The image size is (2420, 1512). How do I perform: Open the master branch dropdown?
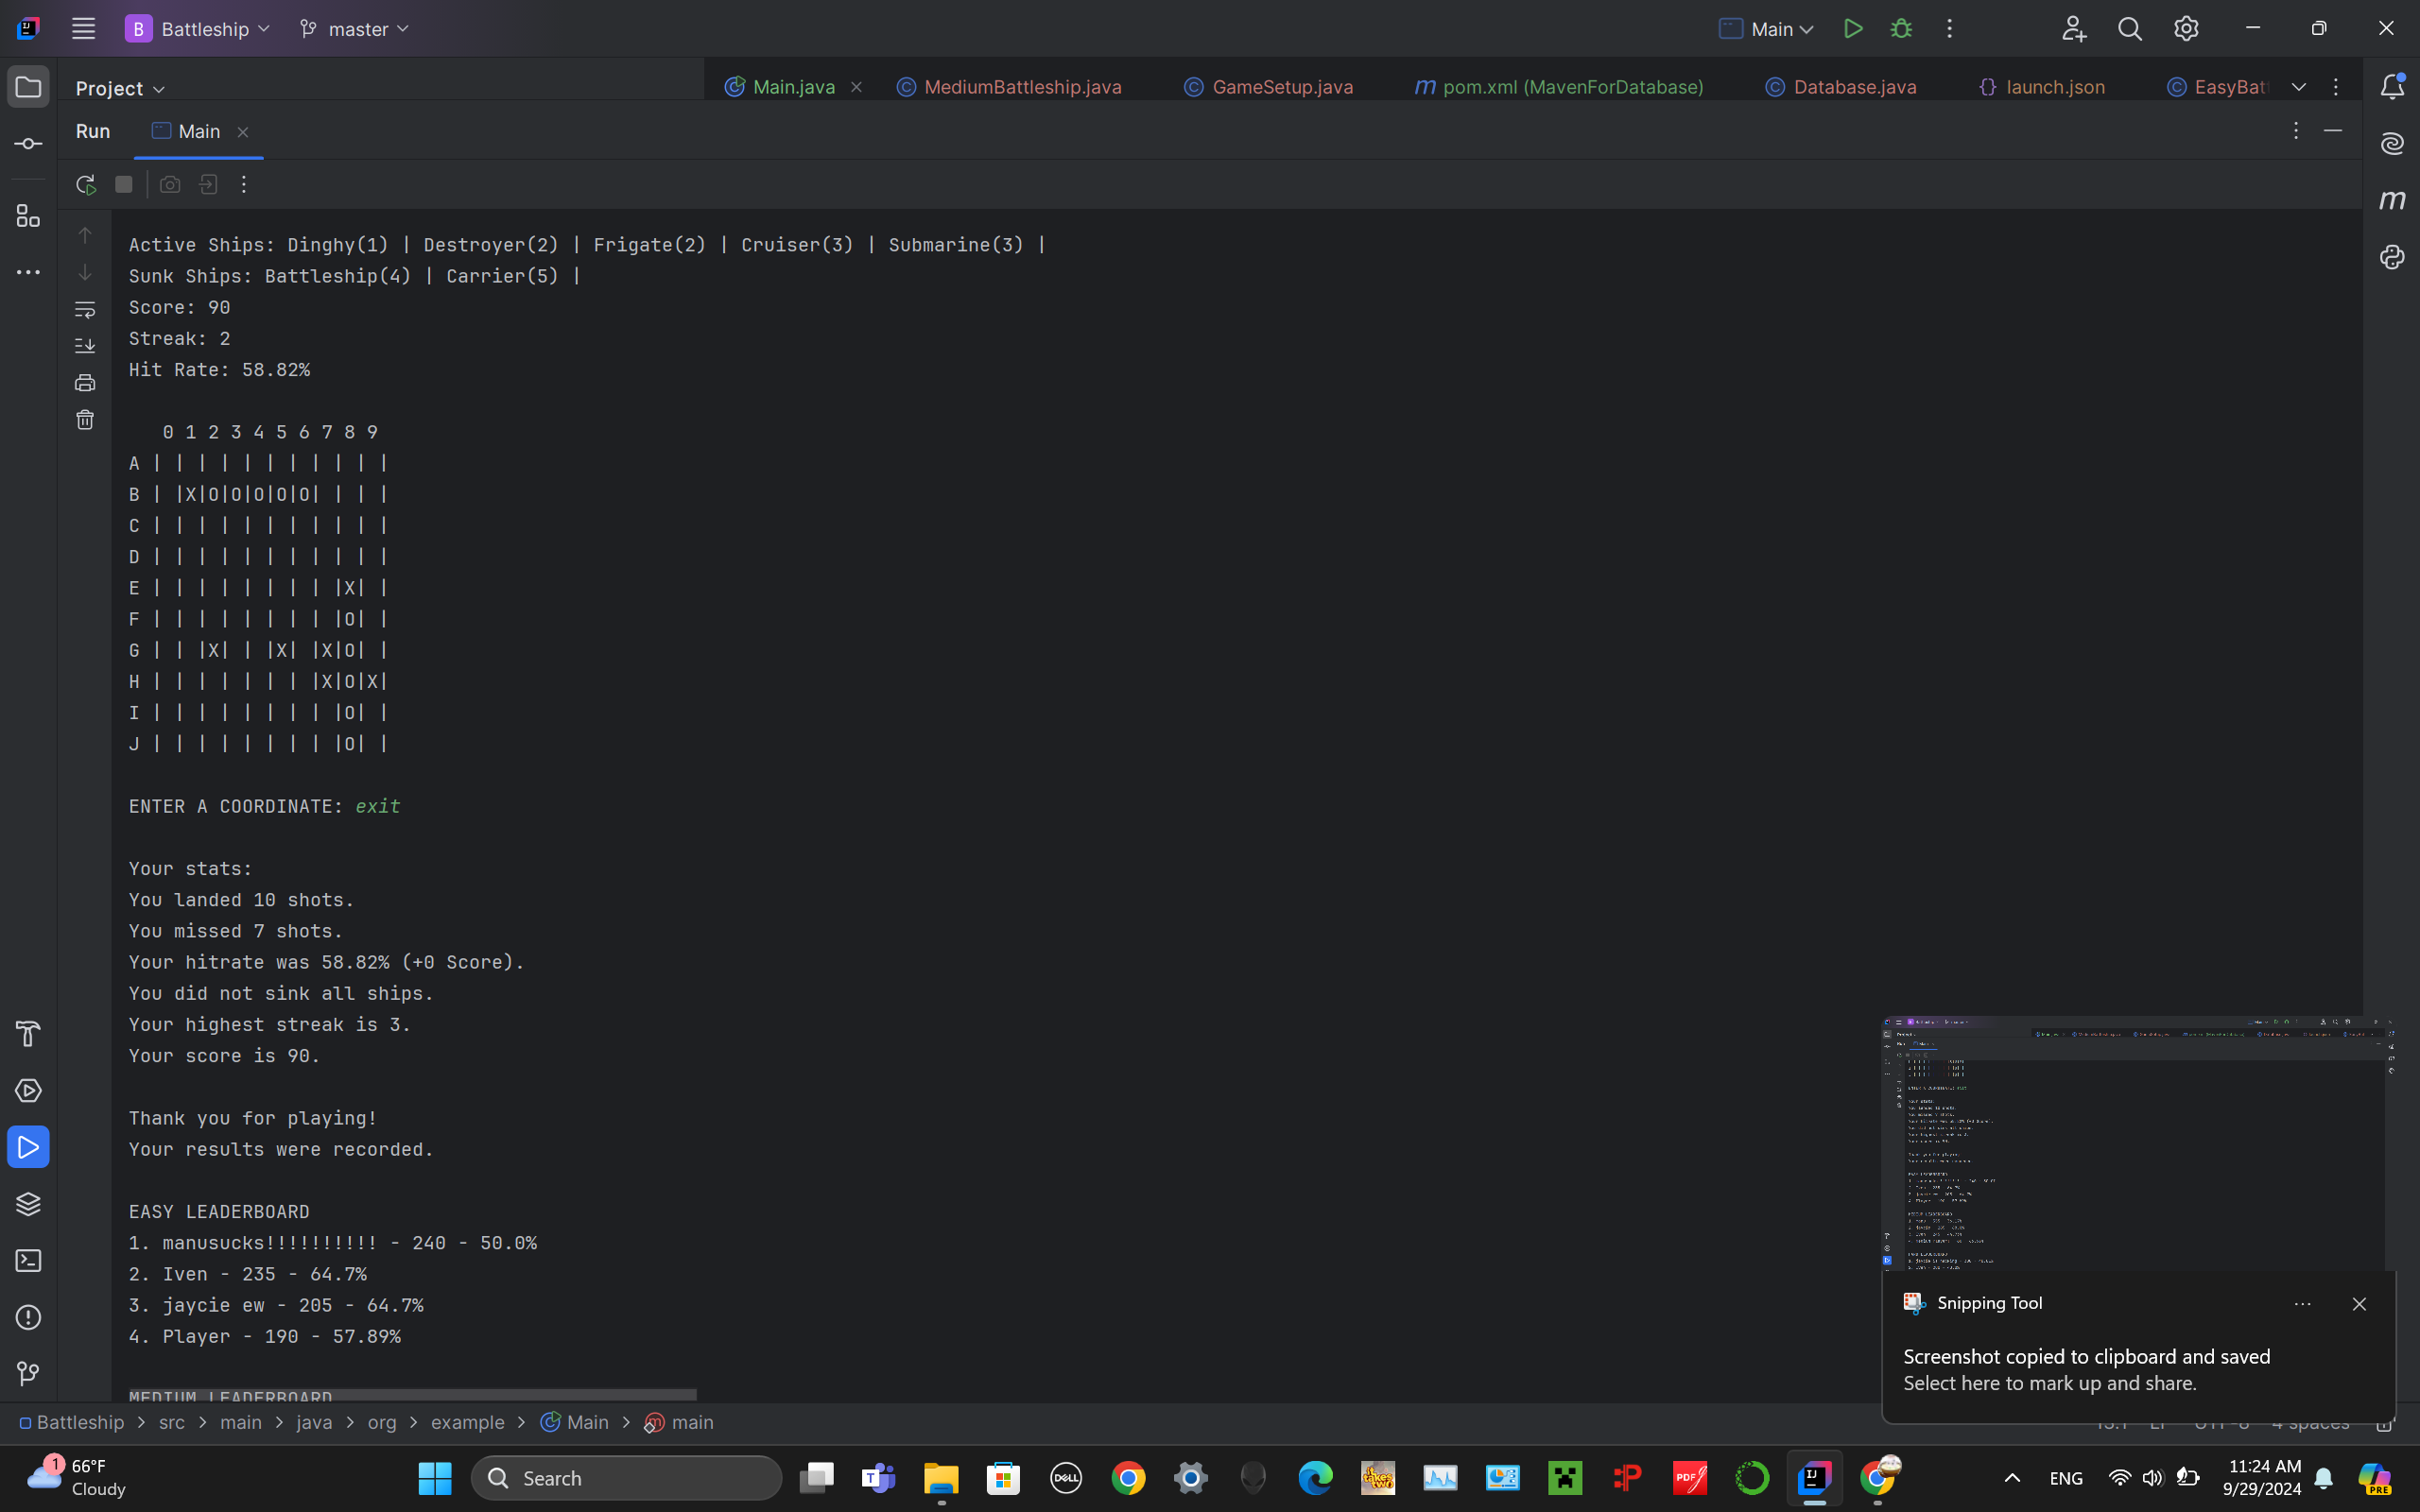coord(355,29)
